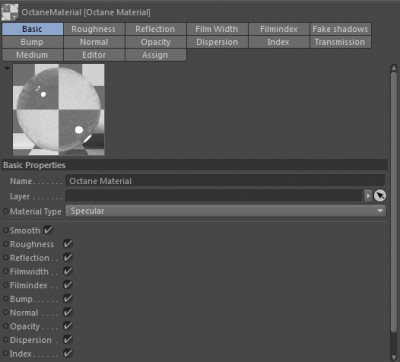Viewport: 400px width, 362px height.
Task: Go to the Assign tab
Action: [155, 55]
